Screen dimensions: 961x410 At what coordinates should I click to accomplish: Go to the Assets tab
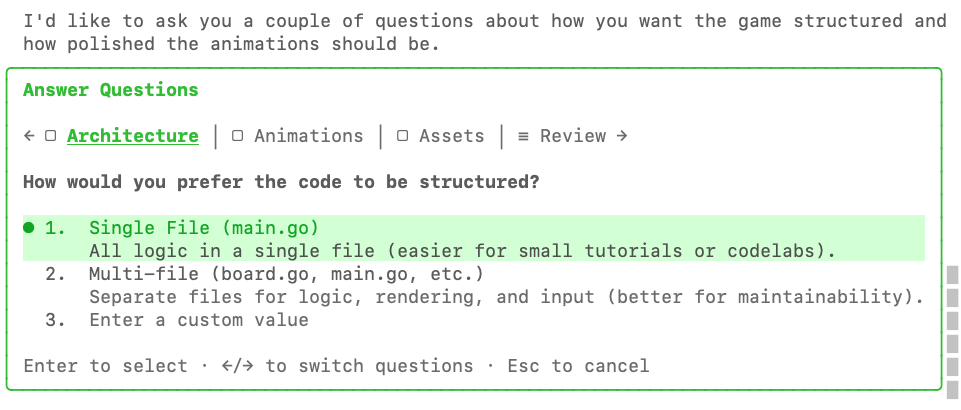pos(451,136)
